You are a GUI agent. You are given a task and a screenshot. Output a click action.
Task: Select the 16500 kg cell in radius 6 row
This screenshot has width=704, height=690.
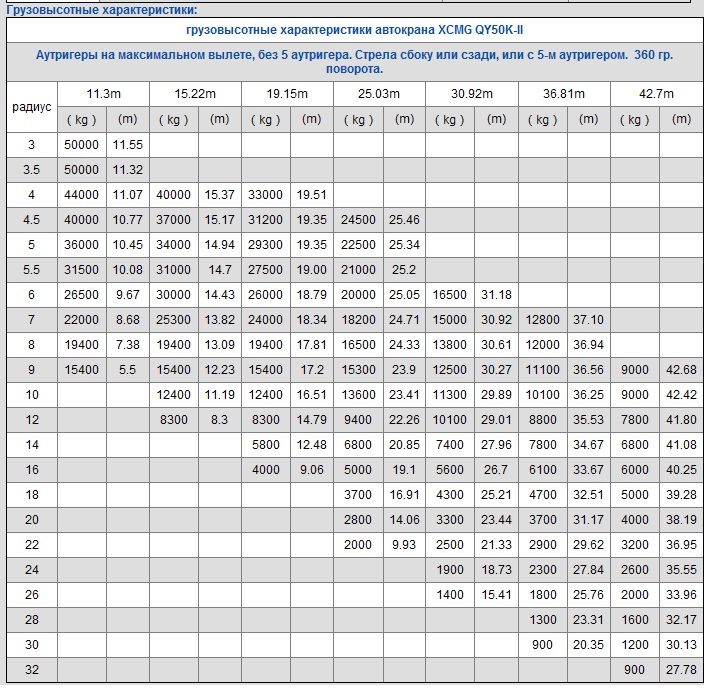click(450, 295)
